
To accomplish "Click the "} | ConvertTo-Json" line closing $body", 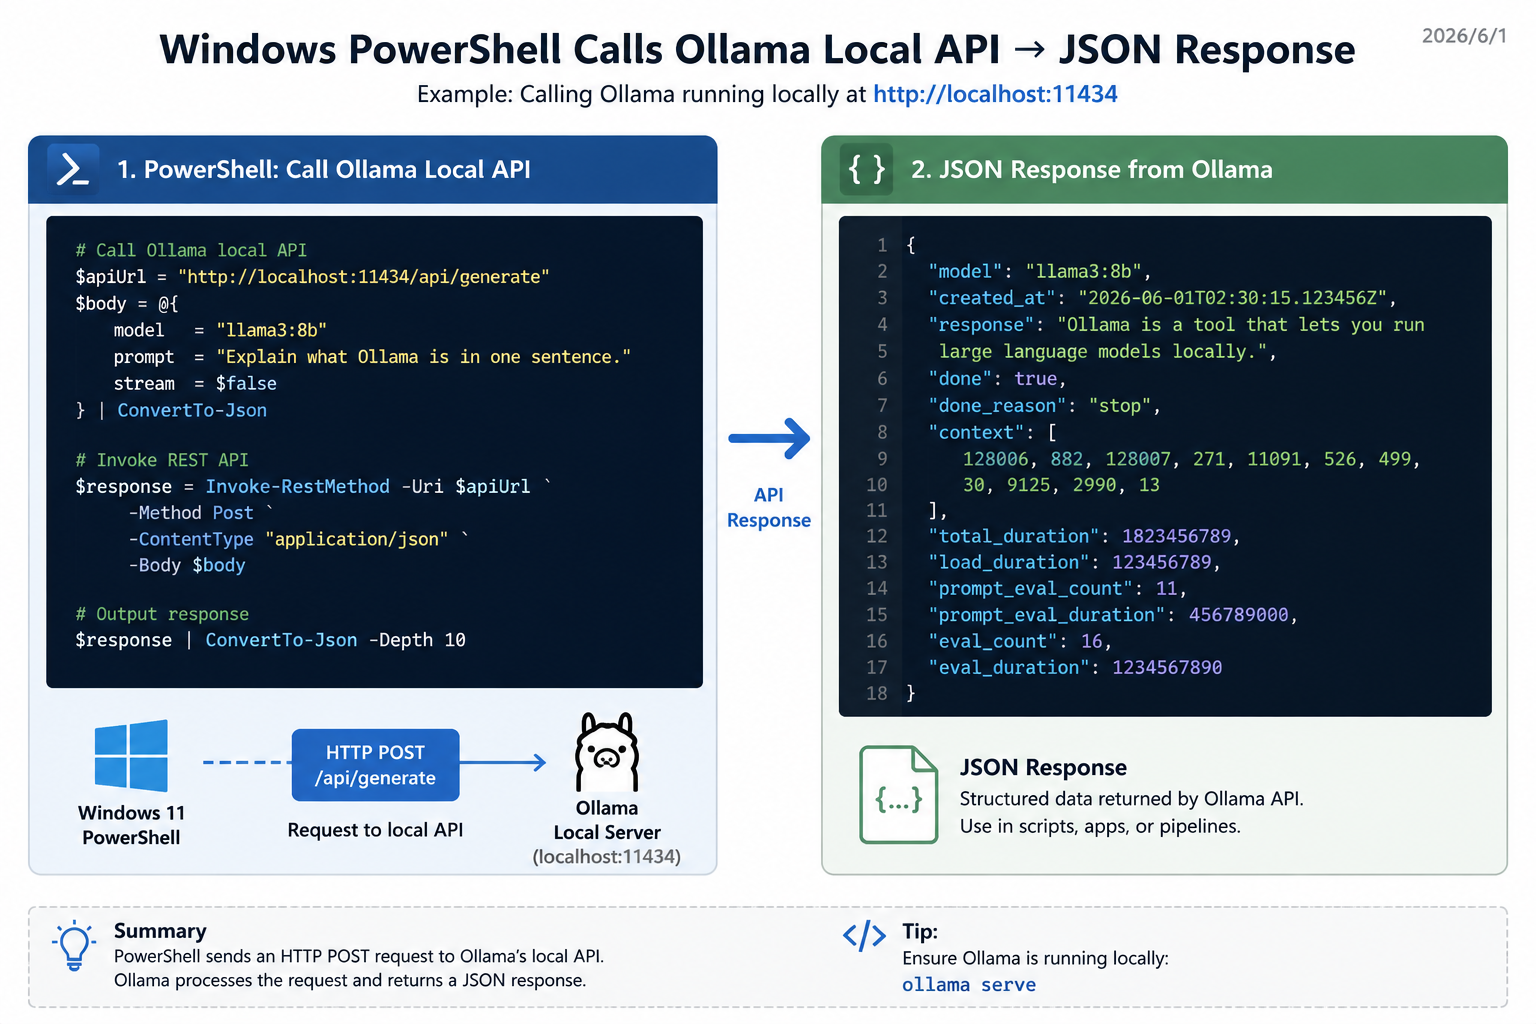I will [x=171, y=410].
